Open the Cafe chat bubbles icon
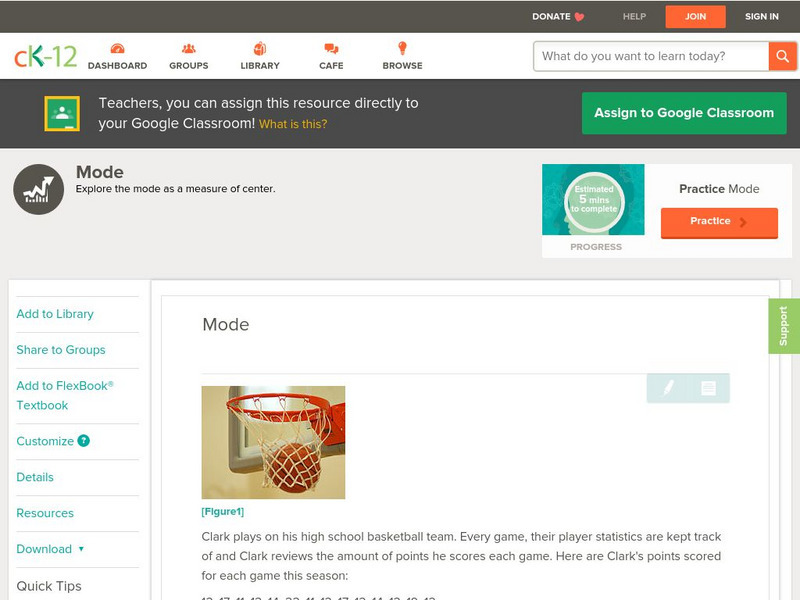Image resolution: width=800 pixels, height=600 pixels. pos(331,48)
